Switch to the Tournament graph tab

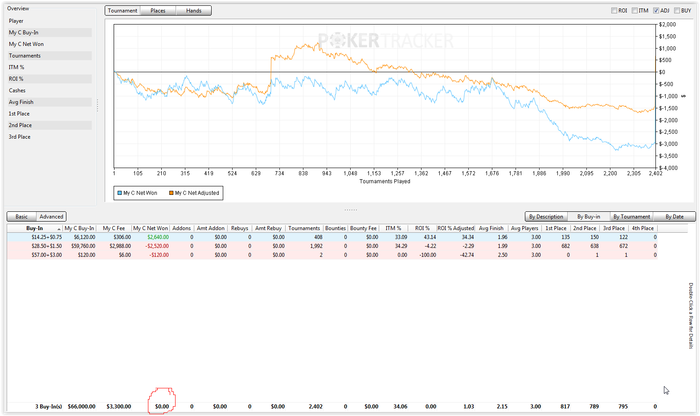(x=122, y=10)
